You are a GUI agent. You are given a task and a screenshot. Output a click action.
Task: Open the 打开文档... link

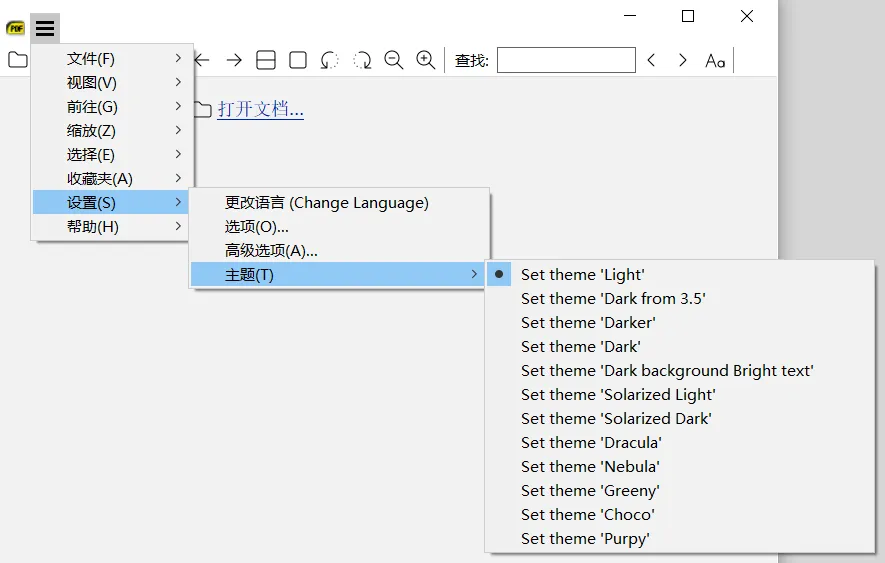261,109
